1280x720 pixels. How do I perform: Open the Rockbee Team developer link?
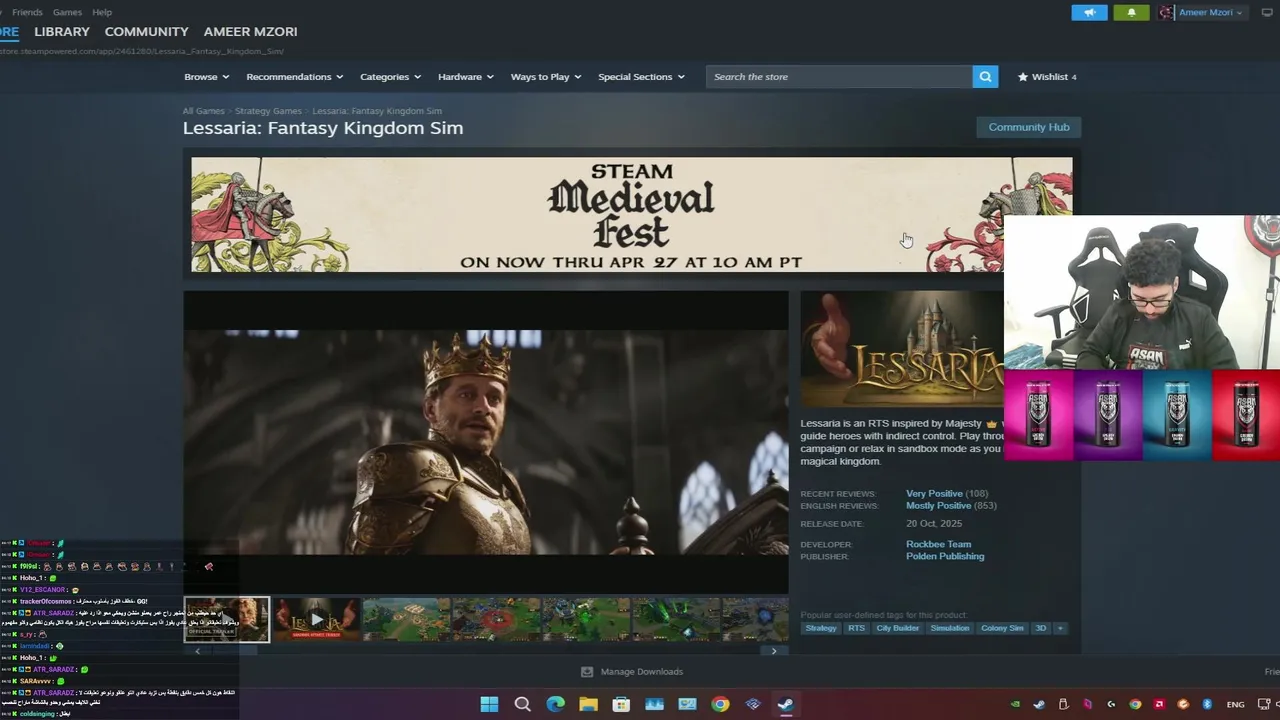point(938,544)
